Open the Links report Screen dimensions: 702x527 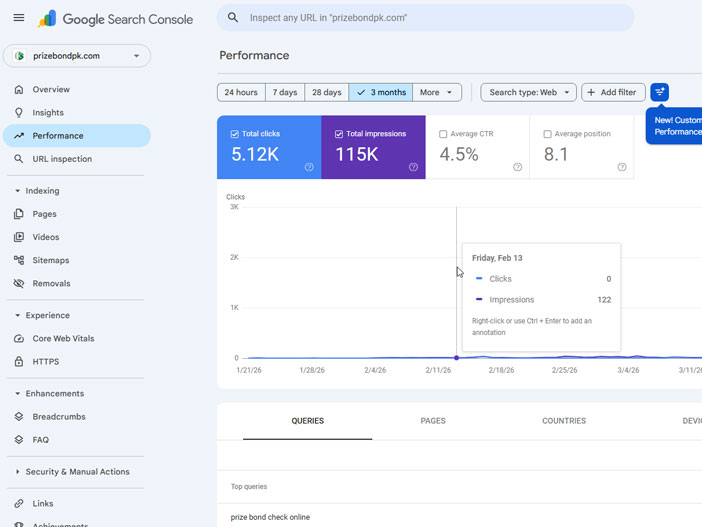pos(77,504)
